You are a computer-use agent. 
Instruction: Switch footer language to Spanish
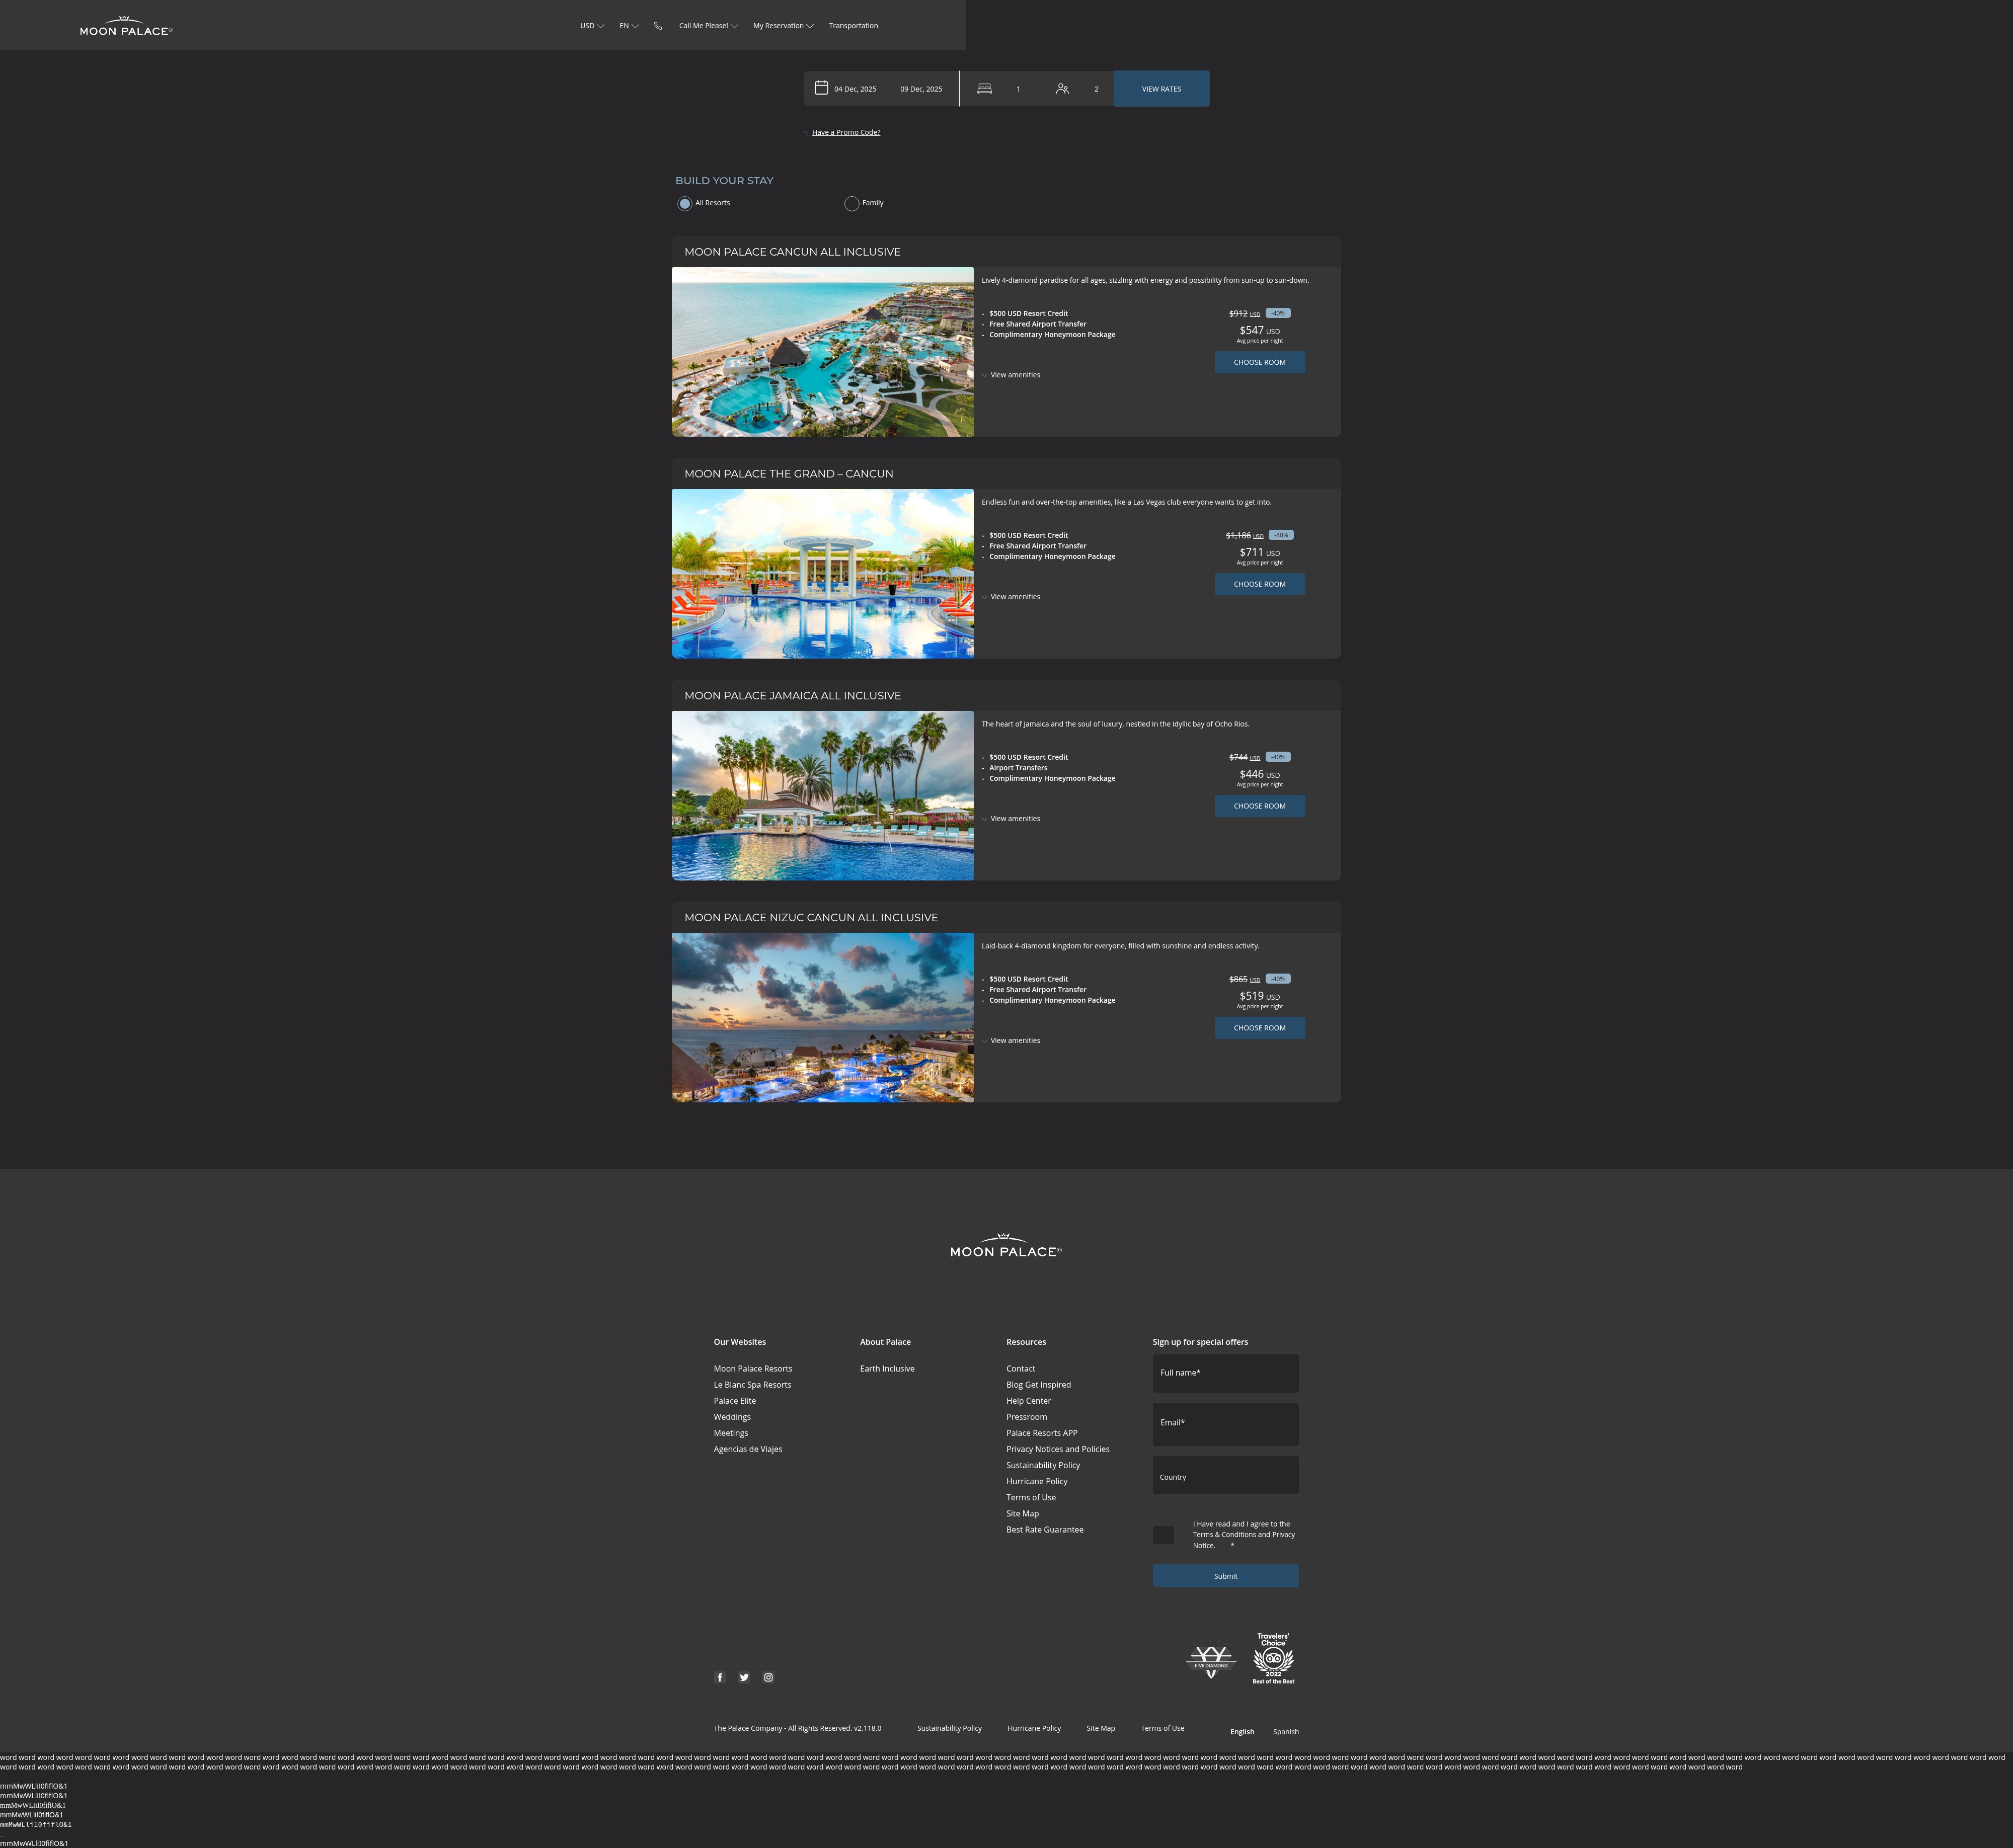coord(1286,1732)
